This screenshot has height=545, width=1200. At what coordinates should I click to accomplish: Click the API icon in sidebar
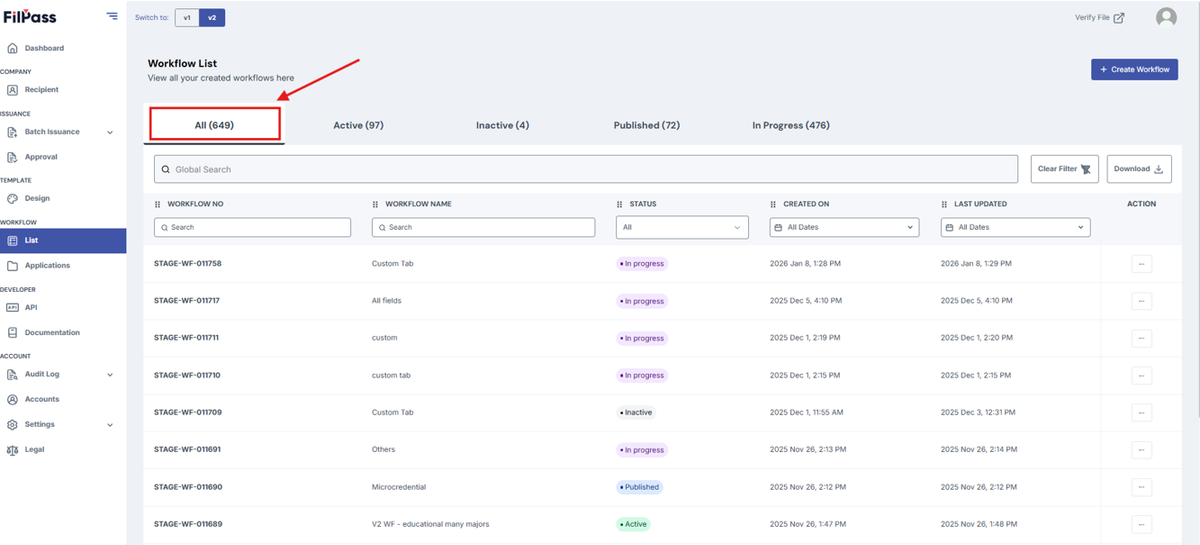12,307
